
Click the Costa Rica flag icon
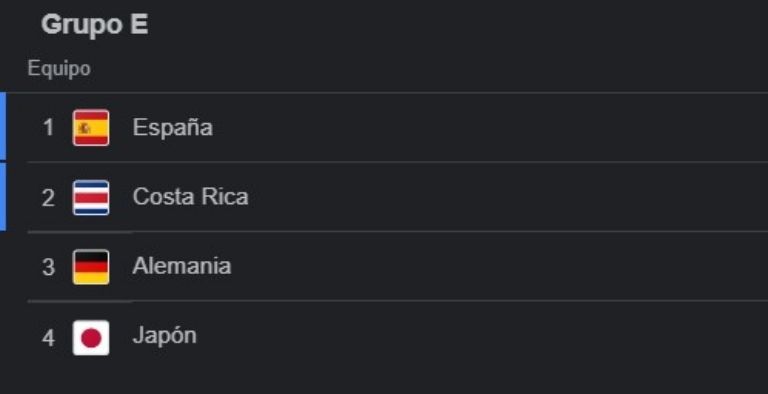pos(91,197)
